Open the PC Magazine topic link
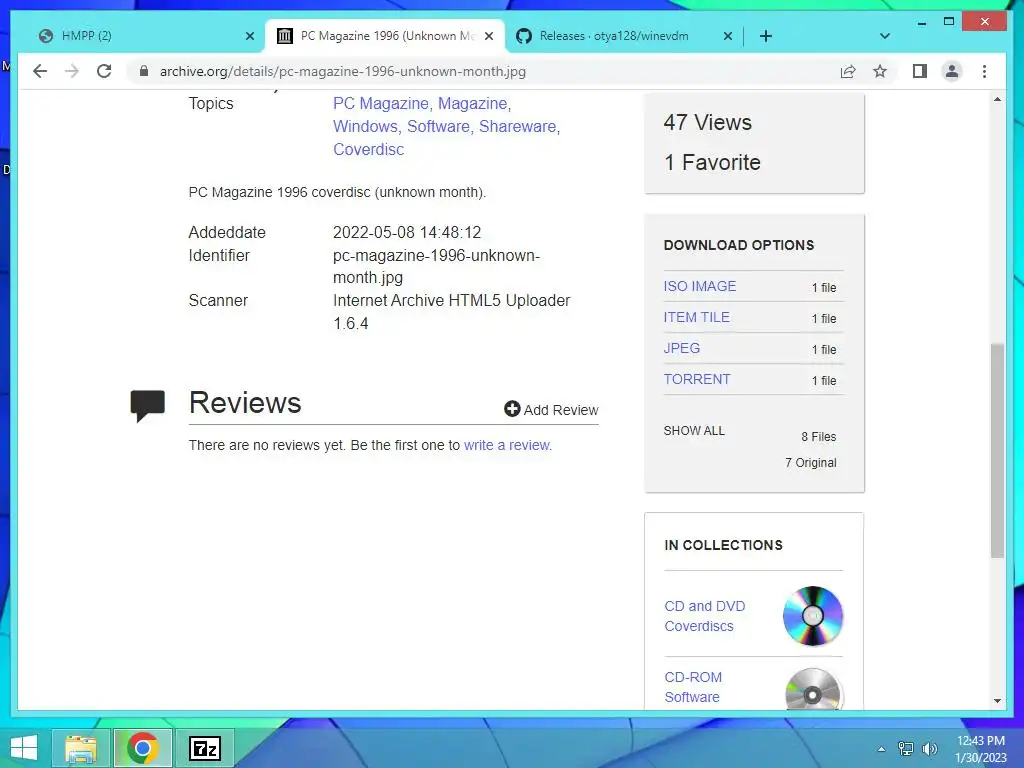Image resolution: width=1024 pixels, height=768 pixels. tap(381, 103)
